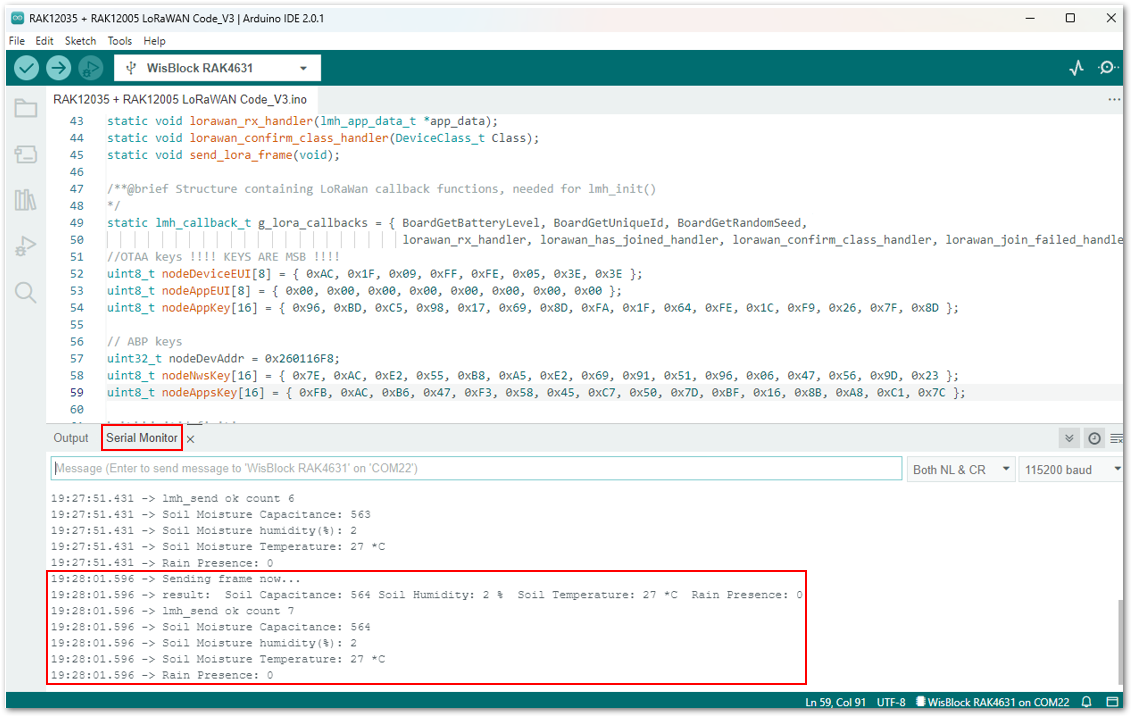
Task: Click the Verify sketch checkmark button
Action: (27, 68)
